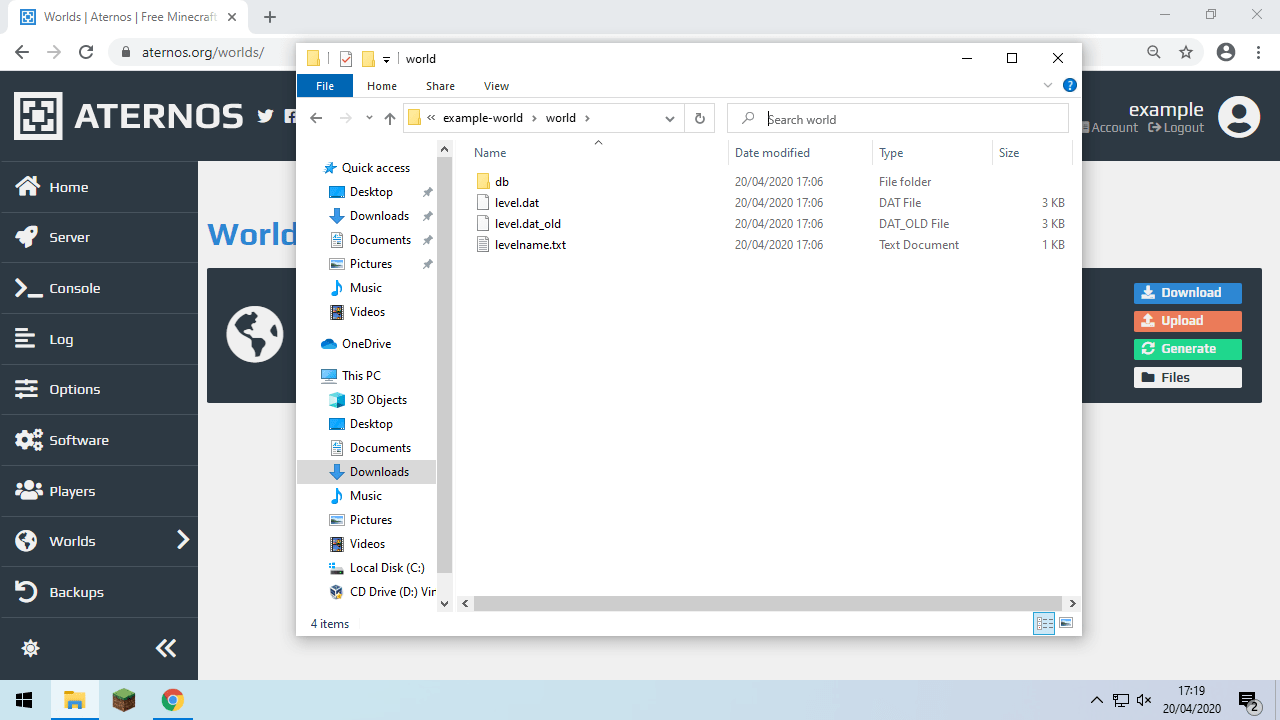This screenshot has width=1280, height=720.
Task: Go to Aternos Players page
Action: (99, 491)
